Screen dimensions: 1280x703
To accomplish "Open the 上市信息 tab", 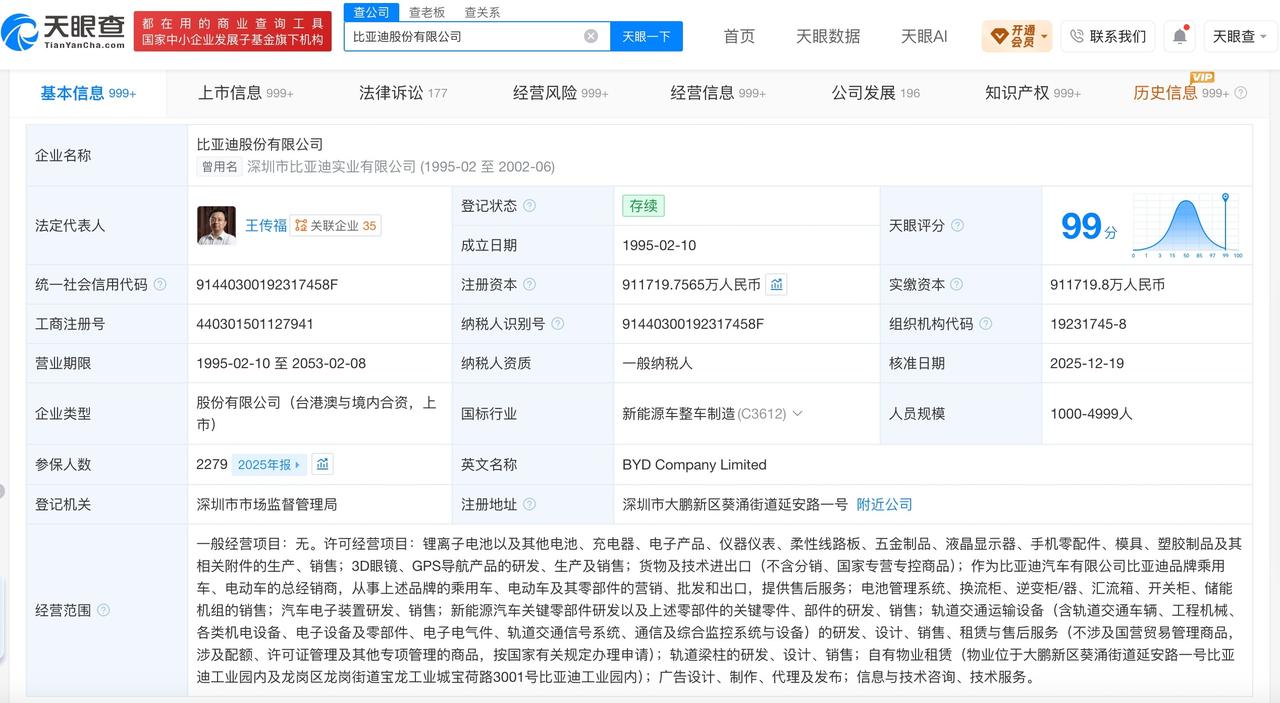I will (245, 93).
